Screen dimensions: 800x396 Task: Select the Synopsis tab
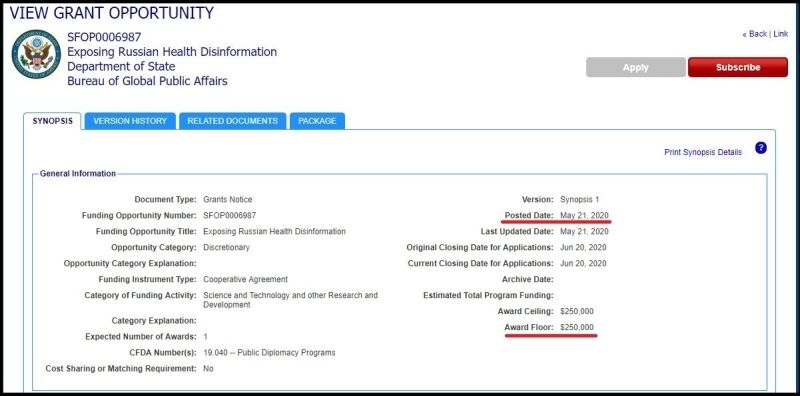[53, 121]
